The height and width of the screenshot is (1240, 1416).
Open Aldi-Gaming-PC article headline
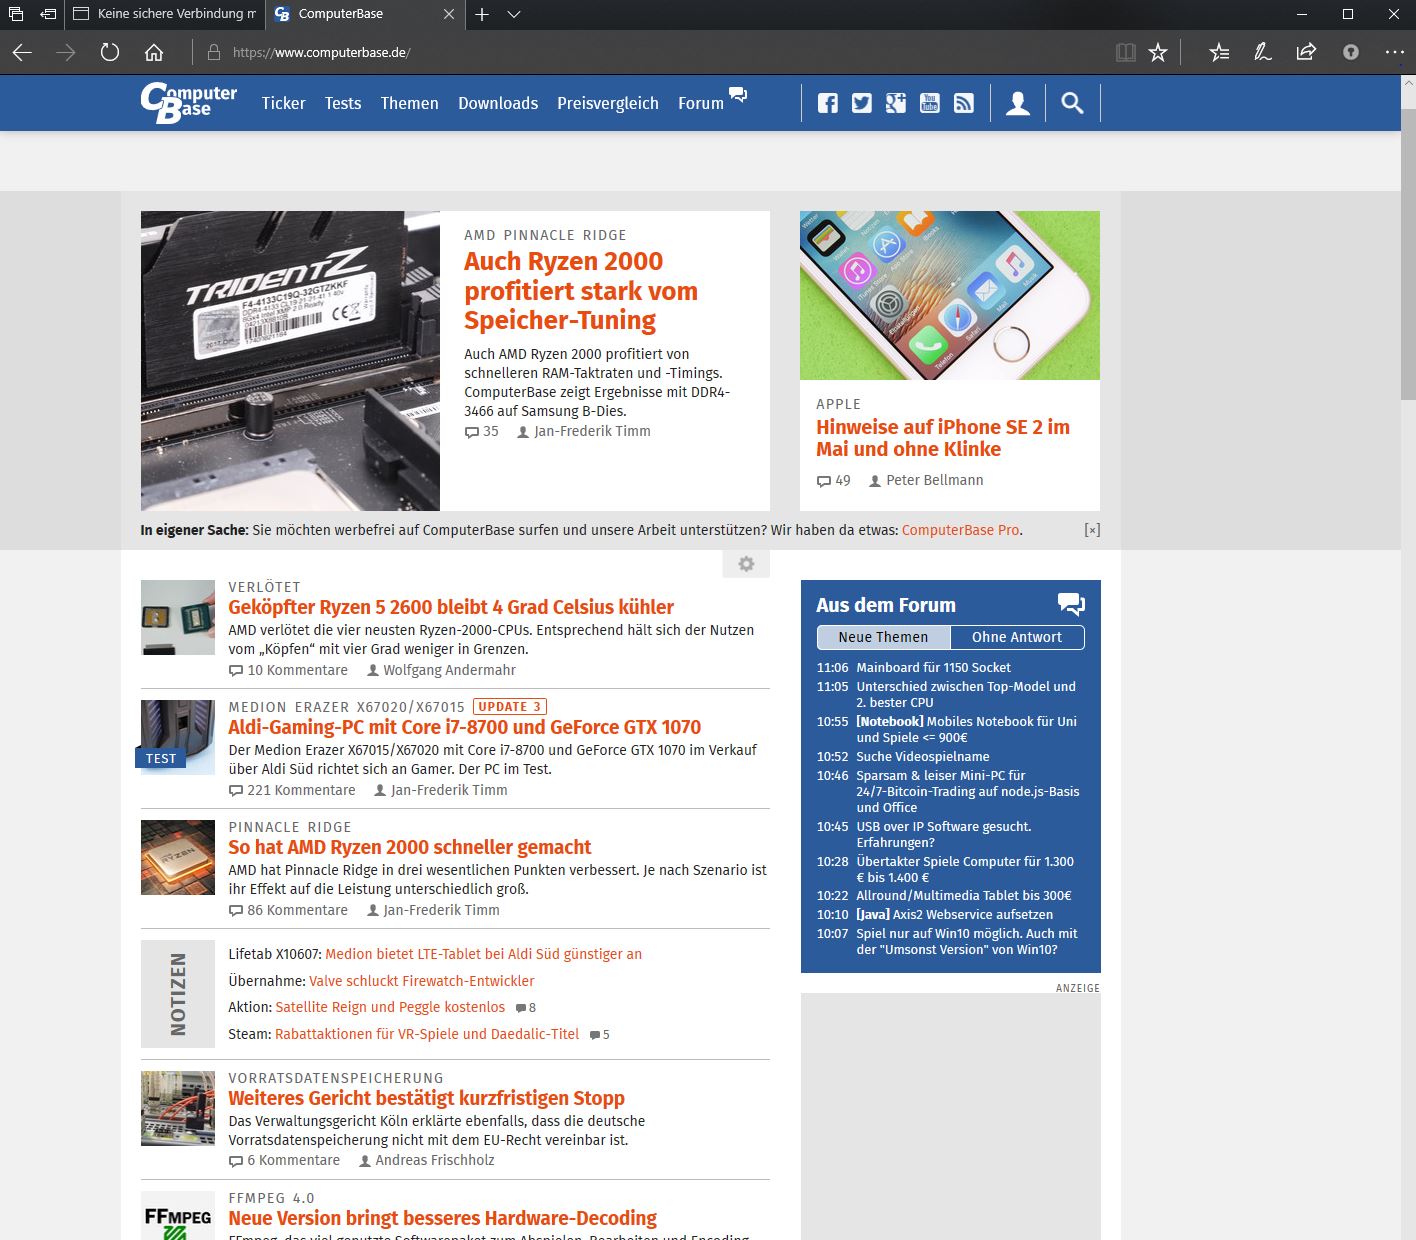465,727
